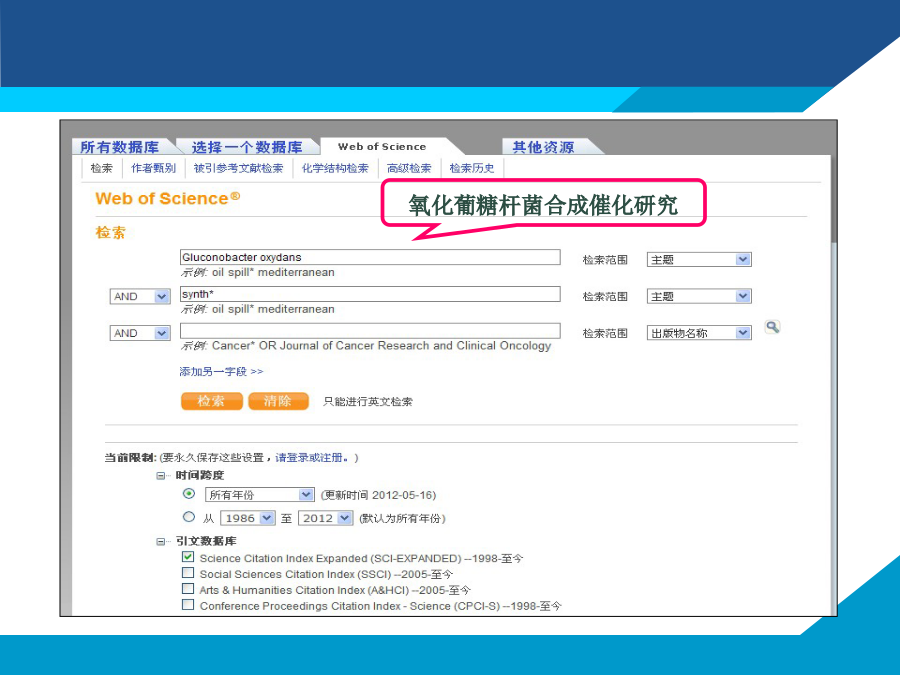Switch to 选择一个数据库 tab
The height and width of the screenshot is (675, 900).
(x=247, y=147)
